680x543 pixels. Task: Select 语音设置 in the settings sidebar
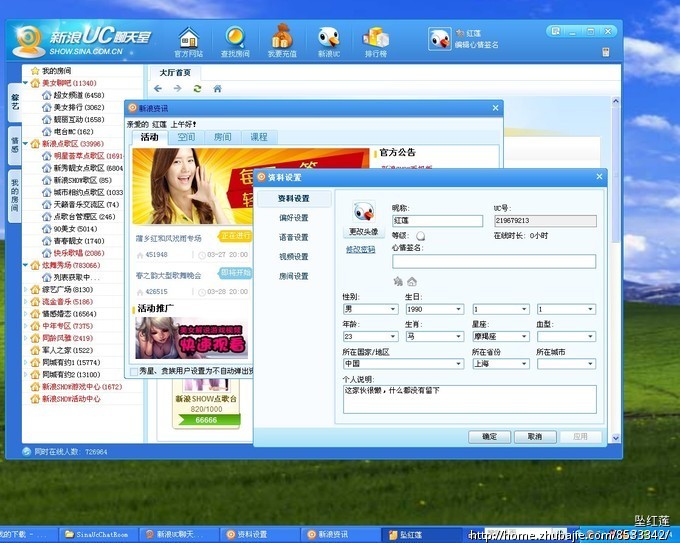point(294,237)
